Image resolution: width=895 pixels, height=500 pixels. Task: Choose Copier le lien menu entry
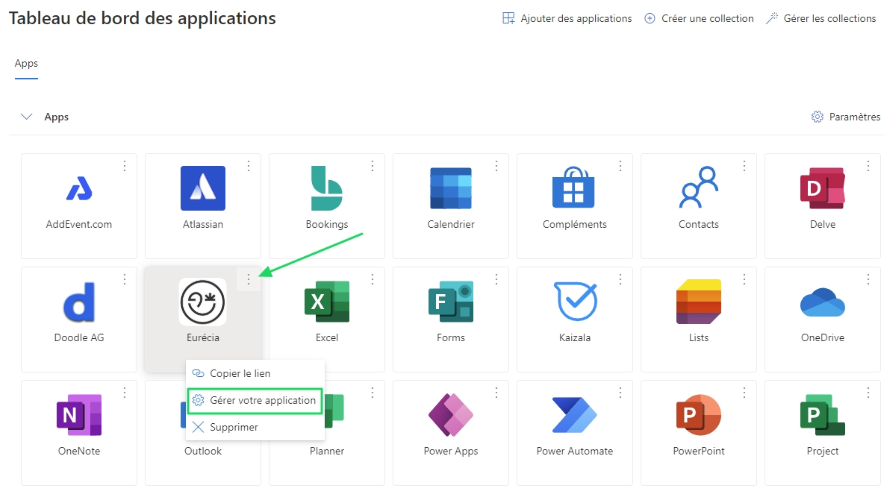click(256, 373)
